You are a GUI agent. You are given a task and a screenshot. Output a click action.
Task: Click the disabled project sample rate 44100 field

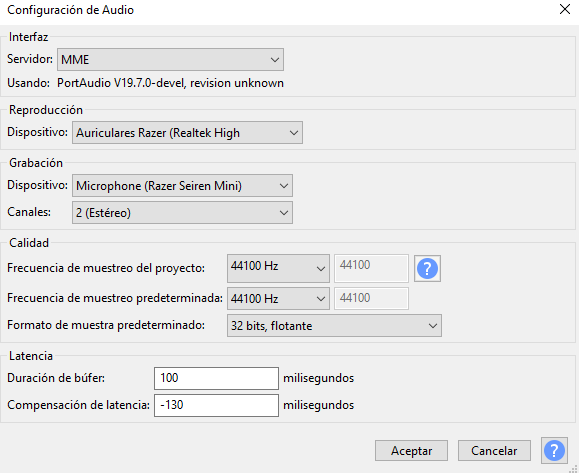coord(371,268)
